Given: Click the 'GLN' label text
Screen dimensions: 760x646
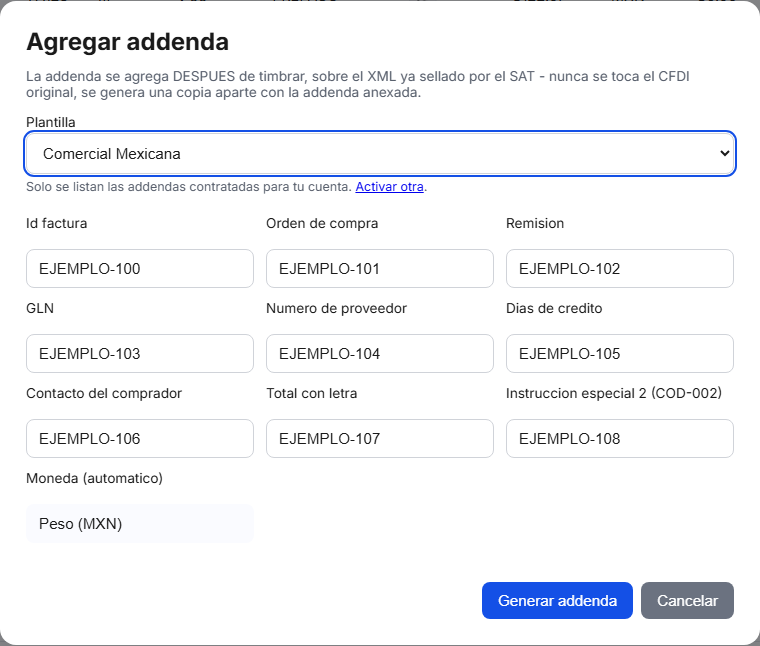Looking at the screenshot, I should pos(40,308).
